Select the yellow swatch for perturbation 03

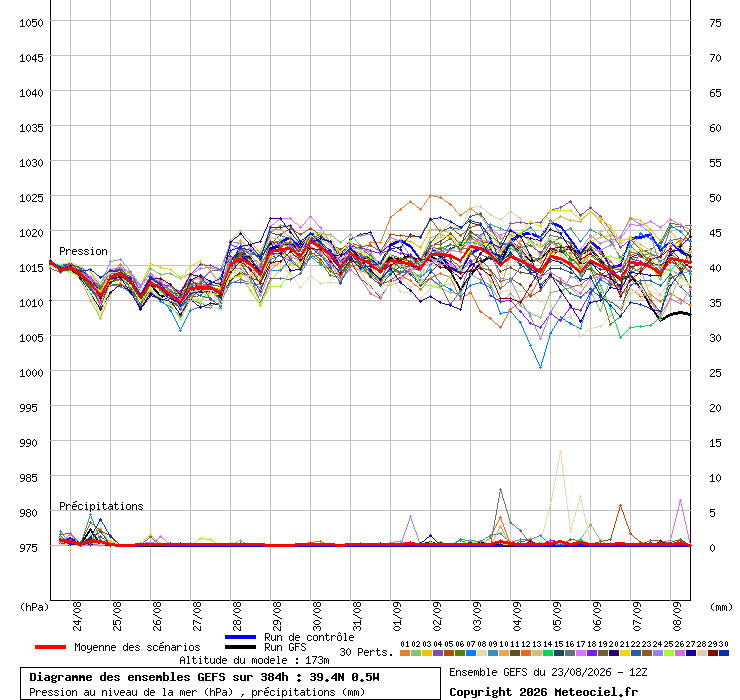pyautogui.click(x=427, y=653)
